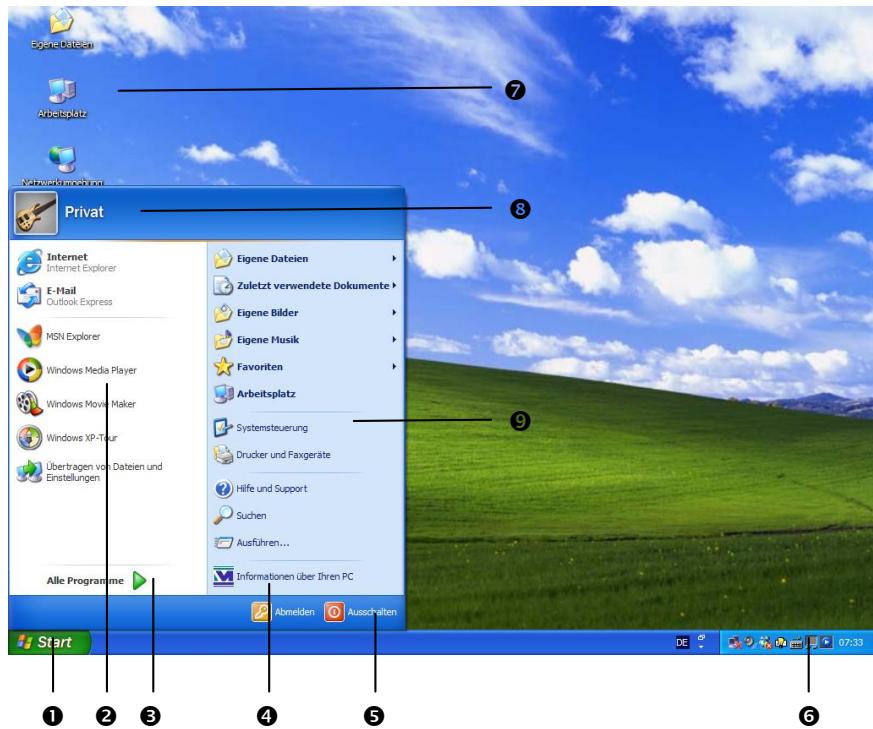This screenshot has width=873, height=729.
Task: Click the disconnected network tray icon
Action: coord(734,643)
